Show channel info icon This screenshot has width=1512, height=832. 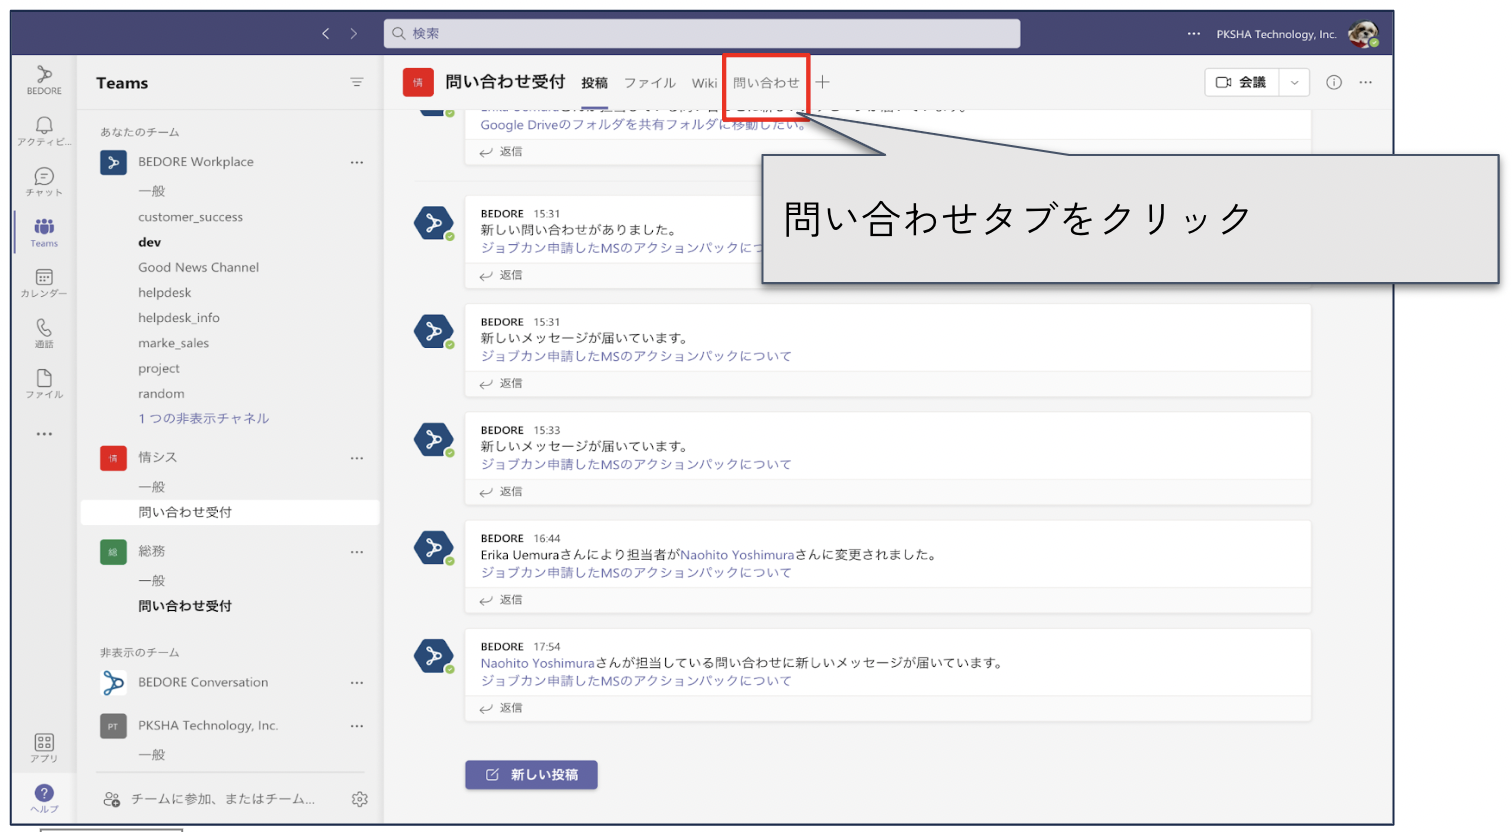(x=1334, y=82)
